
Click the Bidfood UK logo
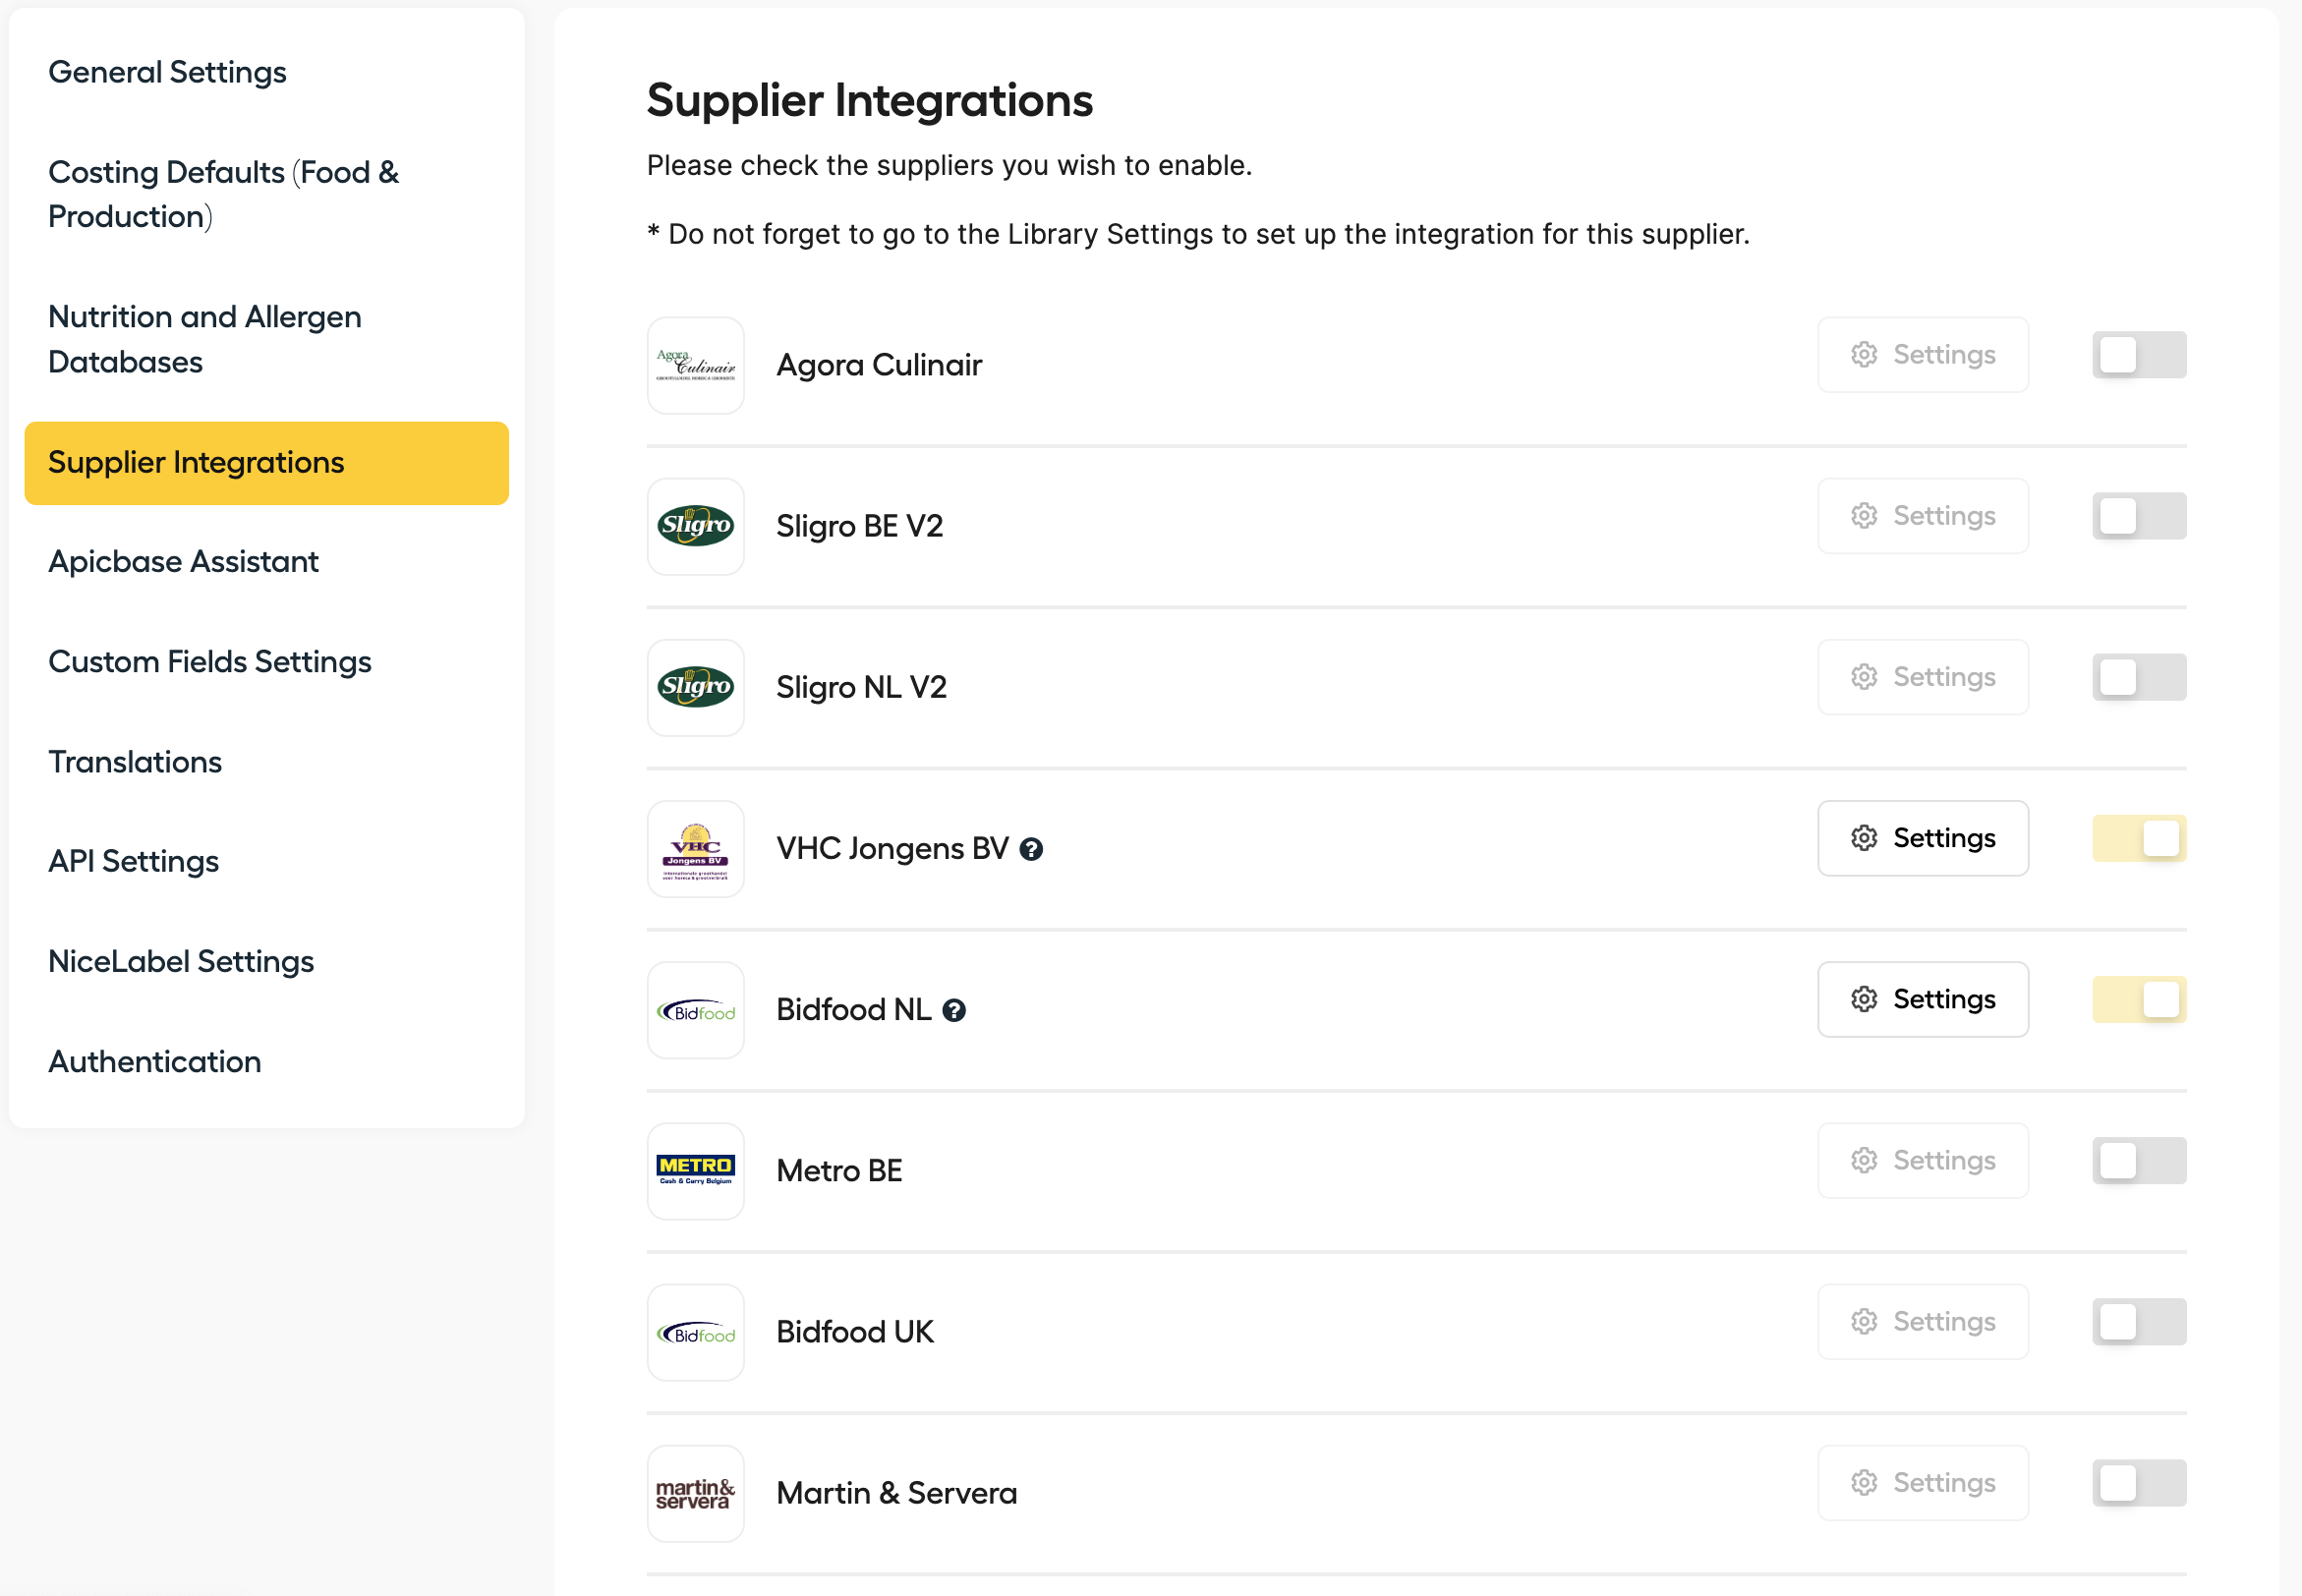(x=695, y=1332)
